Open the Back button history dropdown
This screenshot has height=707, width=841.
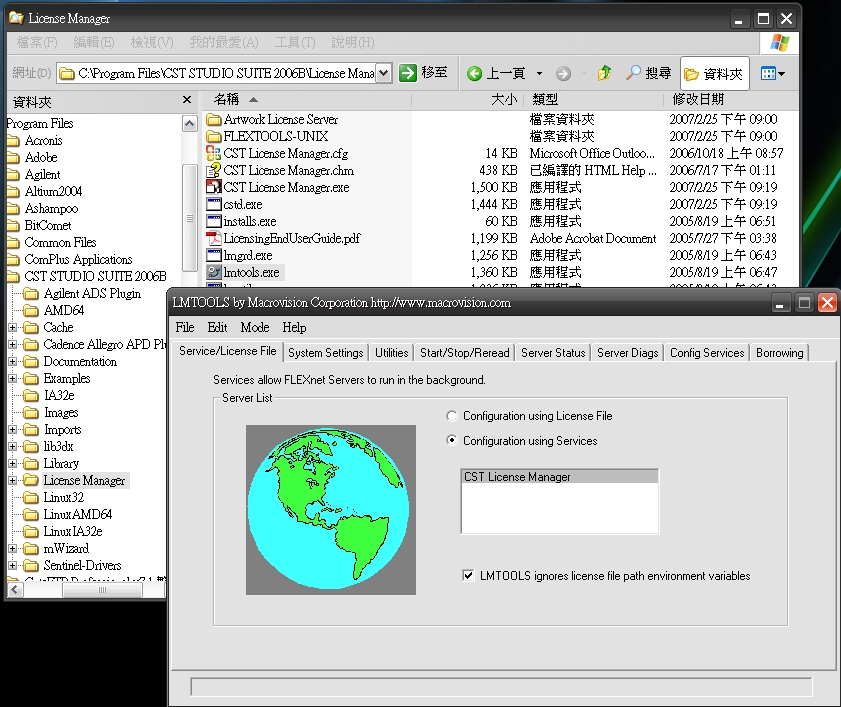[540, 73]
